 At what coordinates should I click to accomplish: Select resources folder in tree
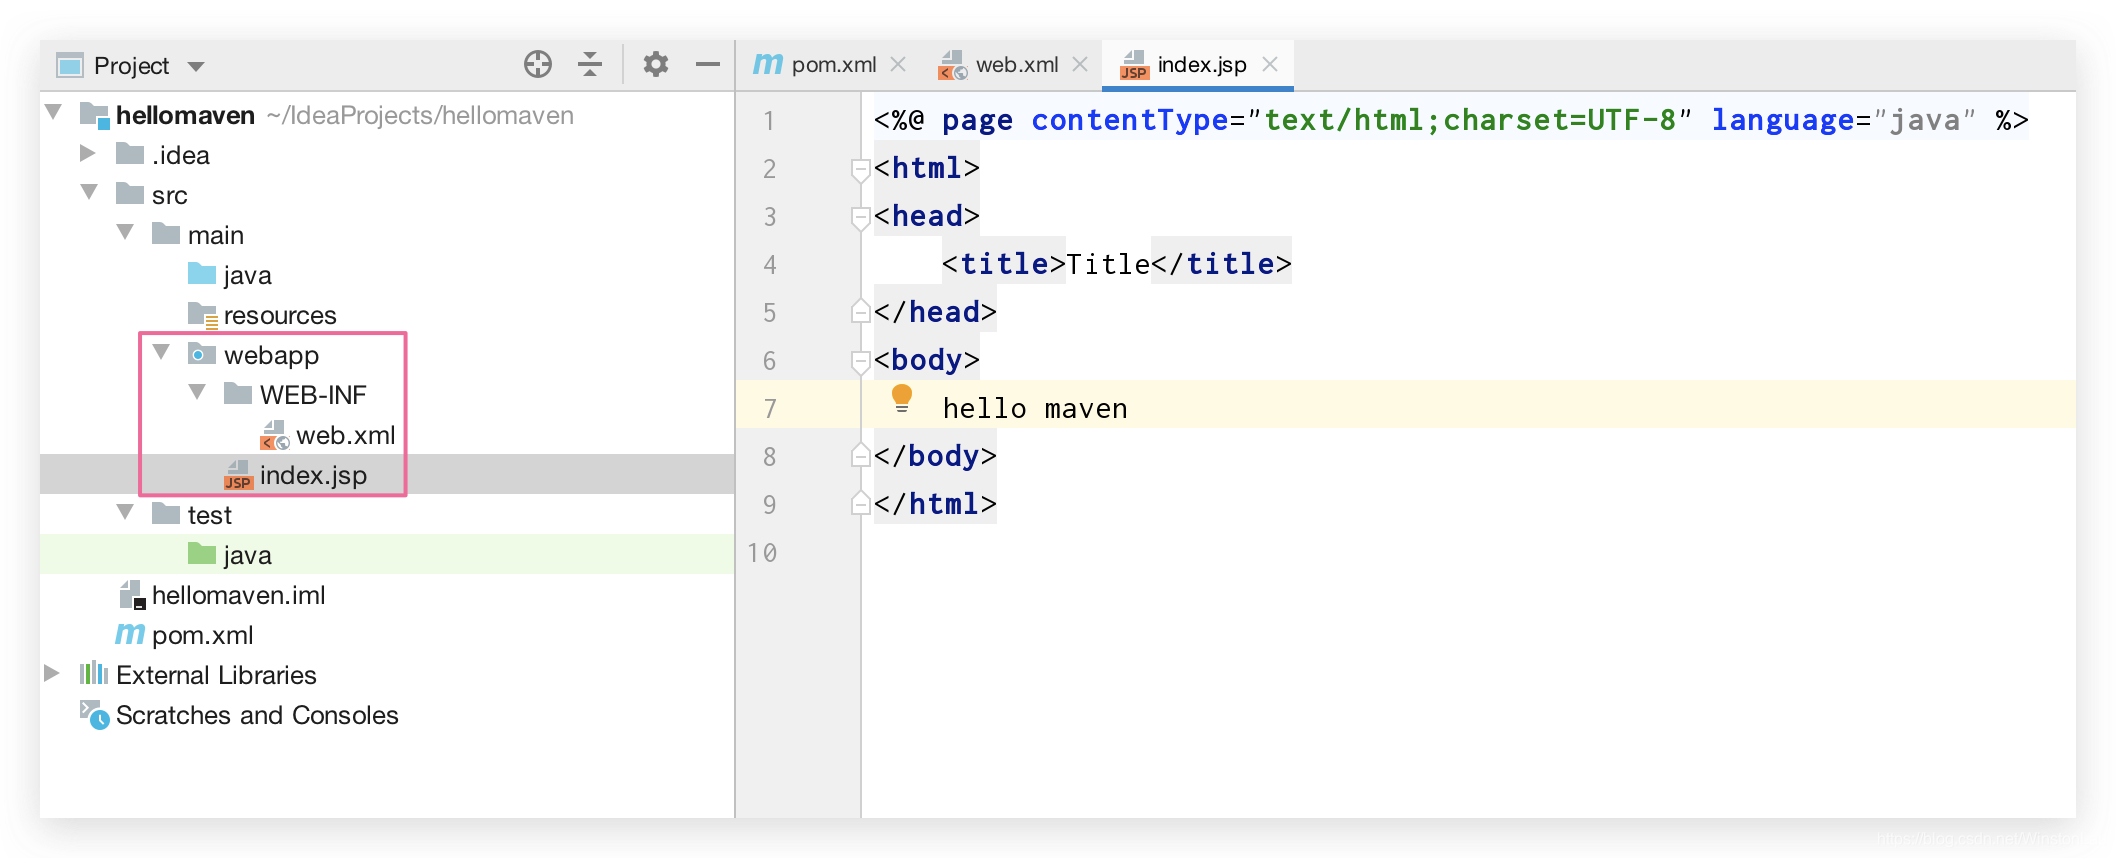point(280,315)
